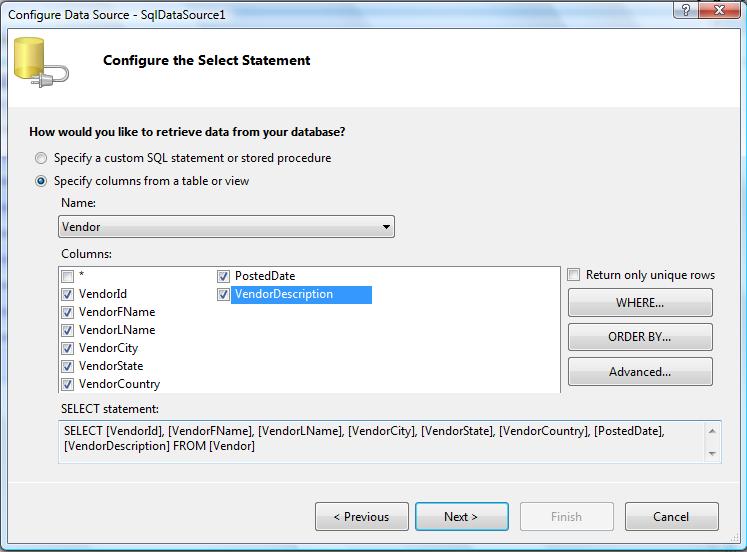Deselect the PostedDate column checkbox
This screenshot has height=552, width=747.
[x=223, y=276]
